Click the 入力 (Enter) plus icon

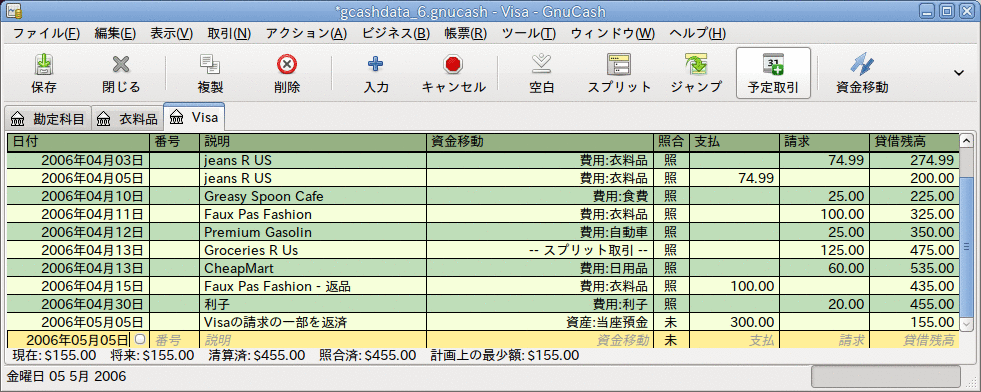click(375, 64)
